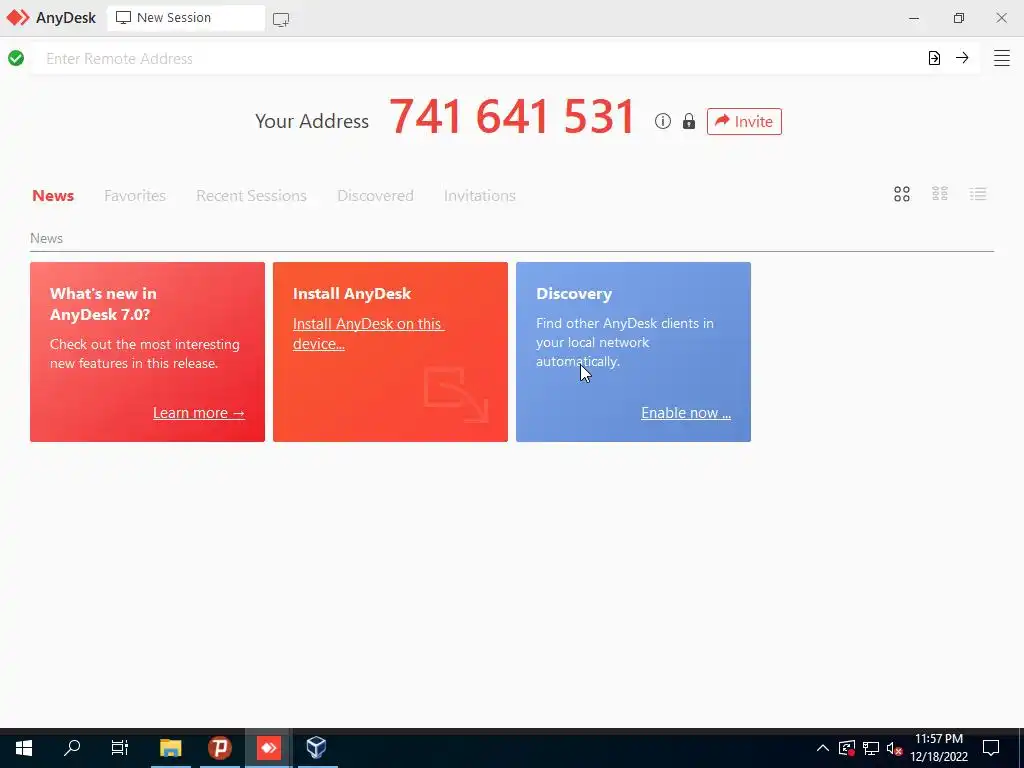The height and width of the screenshot is (768, 1024).
Task: Click the green connection status checkmark icon
Action: coord(16,58)
